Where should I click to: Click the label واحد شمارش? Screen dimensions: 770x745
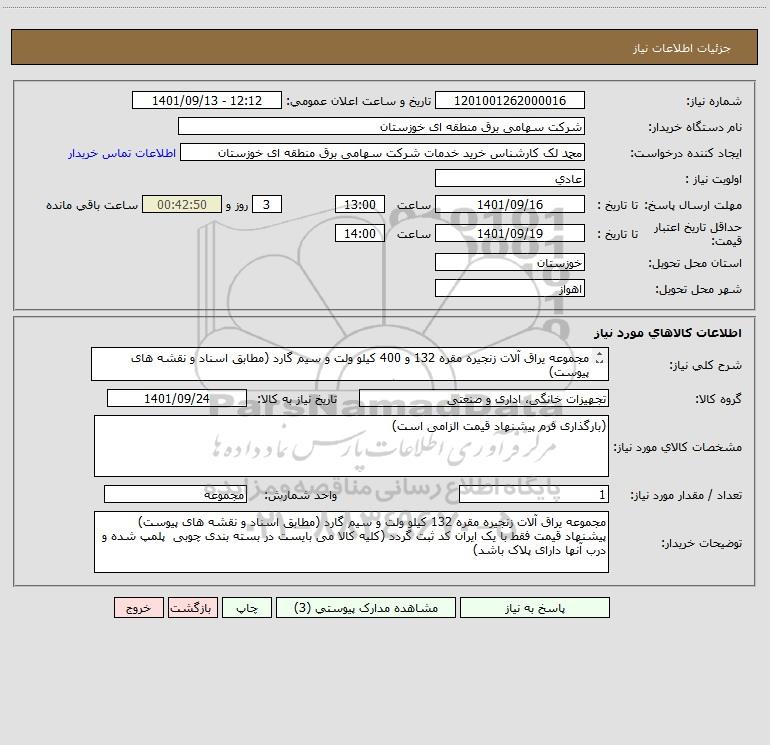coord(301,496)
